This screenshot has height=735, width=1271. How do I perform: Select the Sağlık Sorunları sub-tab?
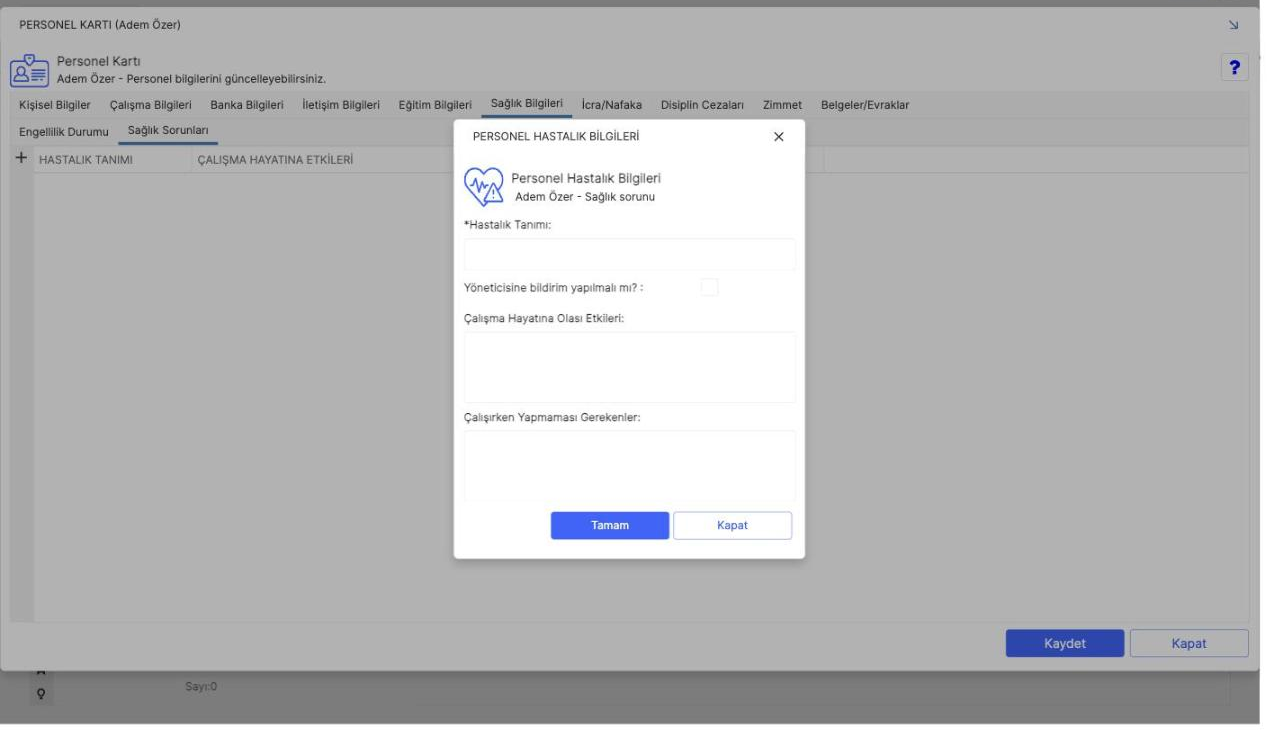(x=168, y=131)
